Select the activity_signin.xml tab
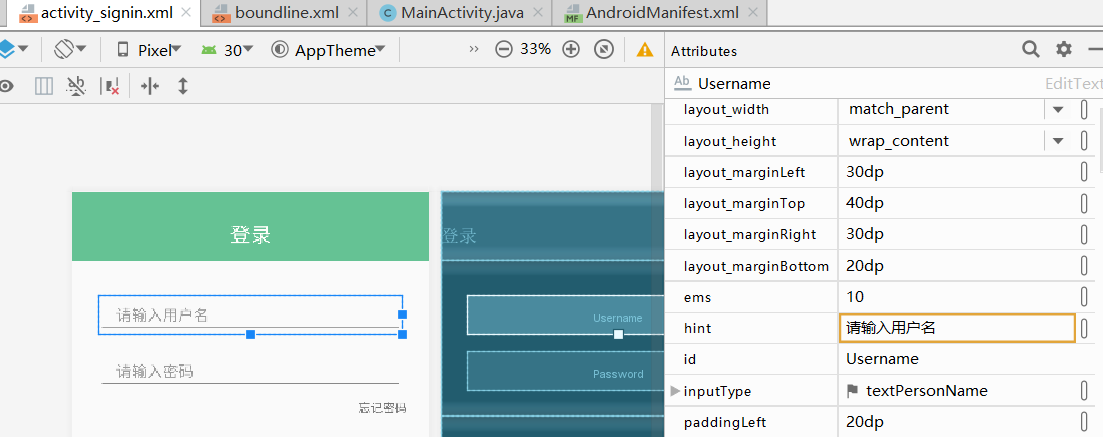The image size is (1103, 437). click(x=96, y=13)
